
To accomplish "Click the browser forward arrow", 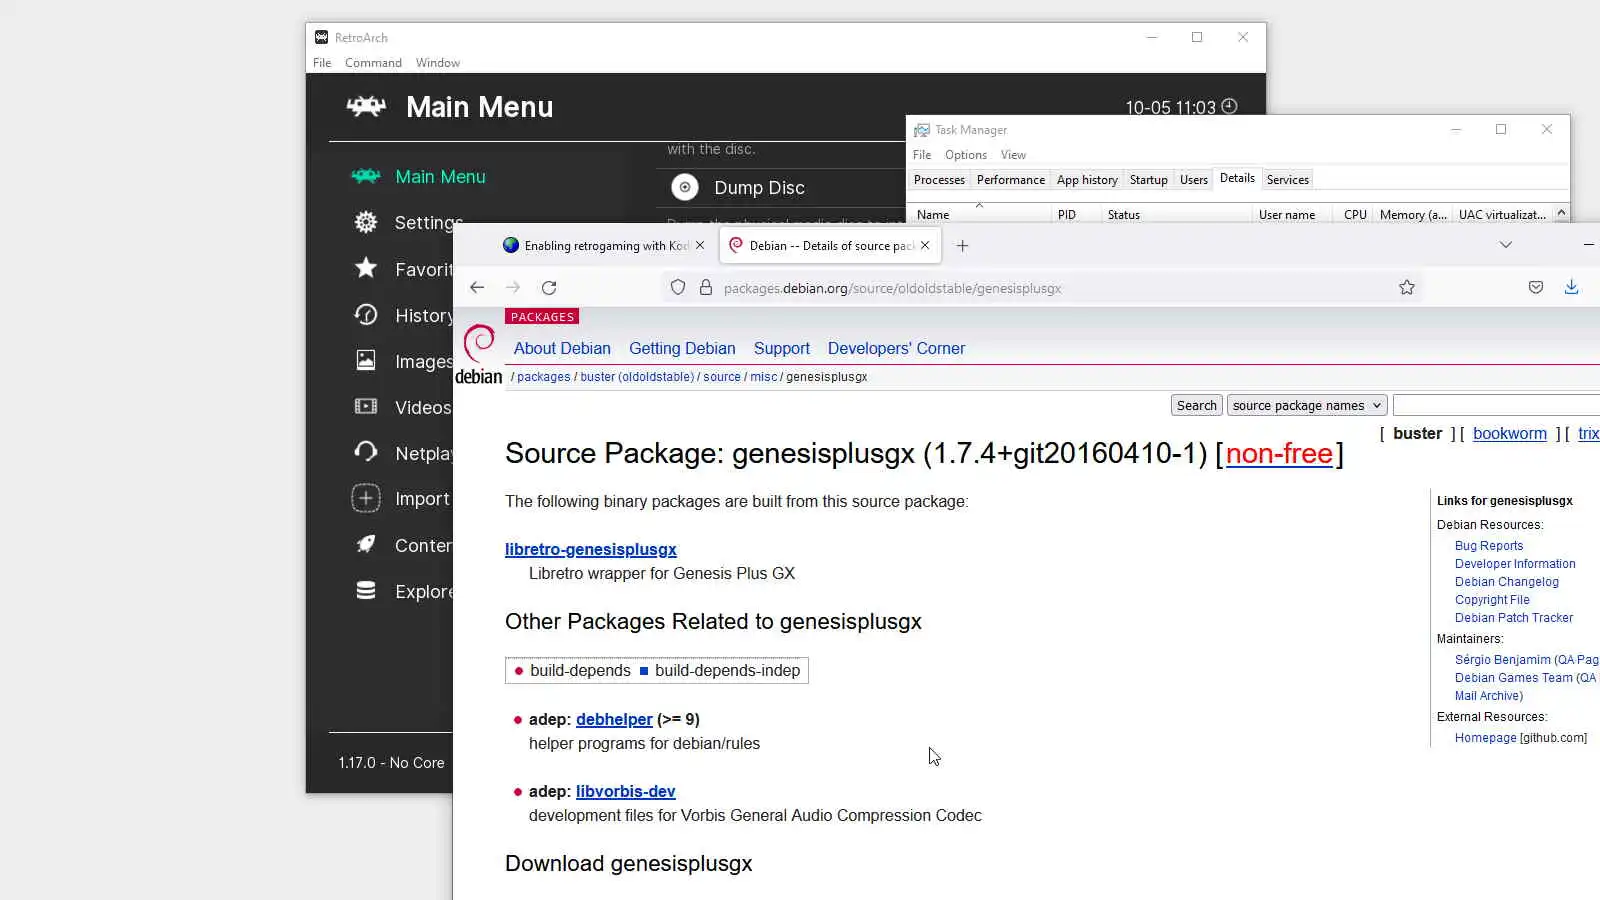I will [513, 288].
